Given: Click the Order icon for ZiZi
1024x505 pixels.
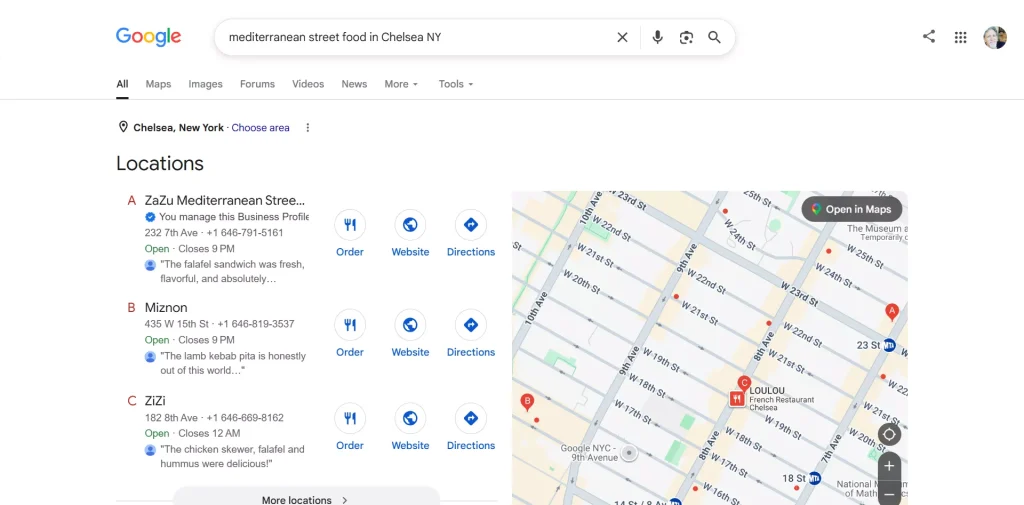Looking at the screenshot, I should (x=350, y=418).
